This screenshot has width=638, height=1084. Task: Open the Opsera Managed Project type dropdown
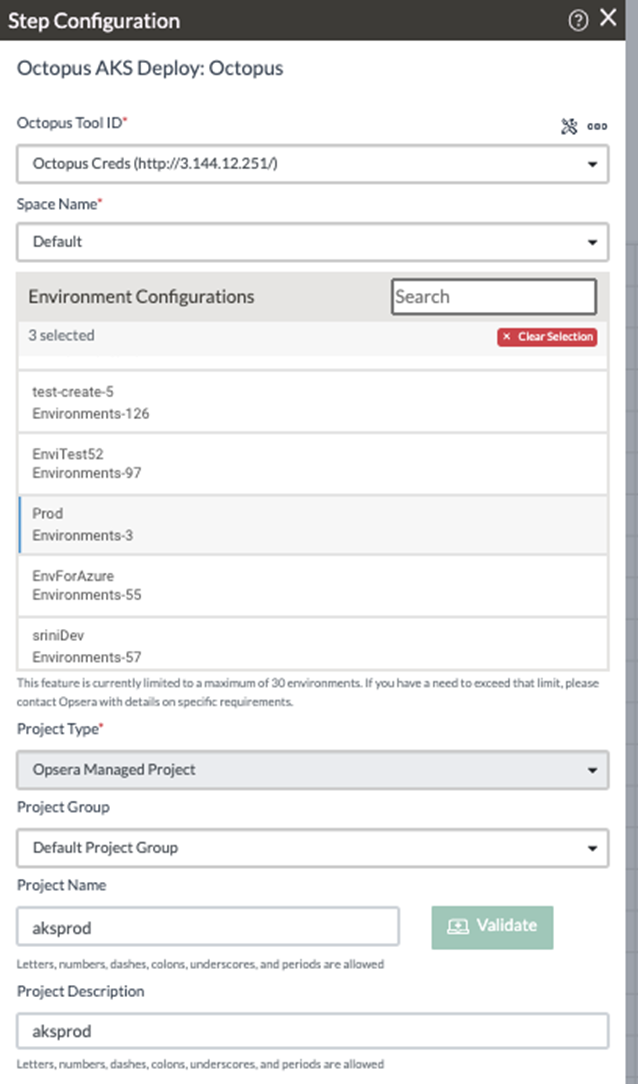312,770
